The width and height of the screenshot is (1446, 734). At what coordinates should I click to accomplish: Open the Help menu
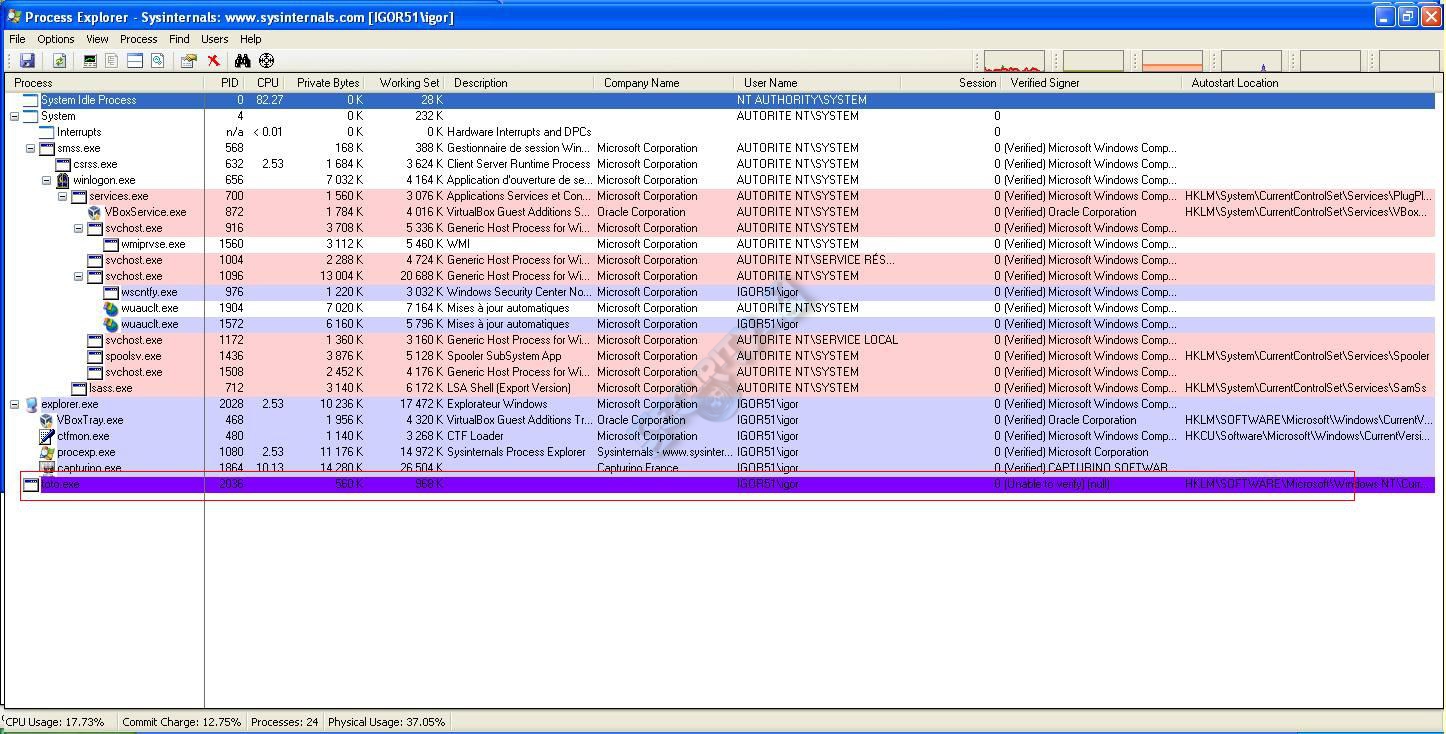tap(251, 39)
